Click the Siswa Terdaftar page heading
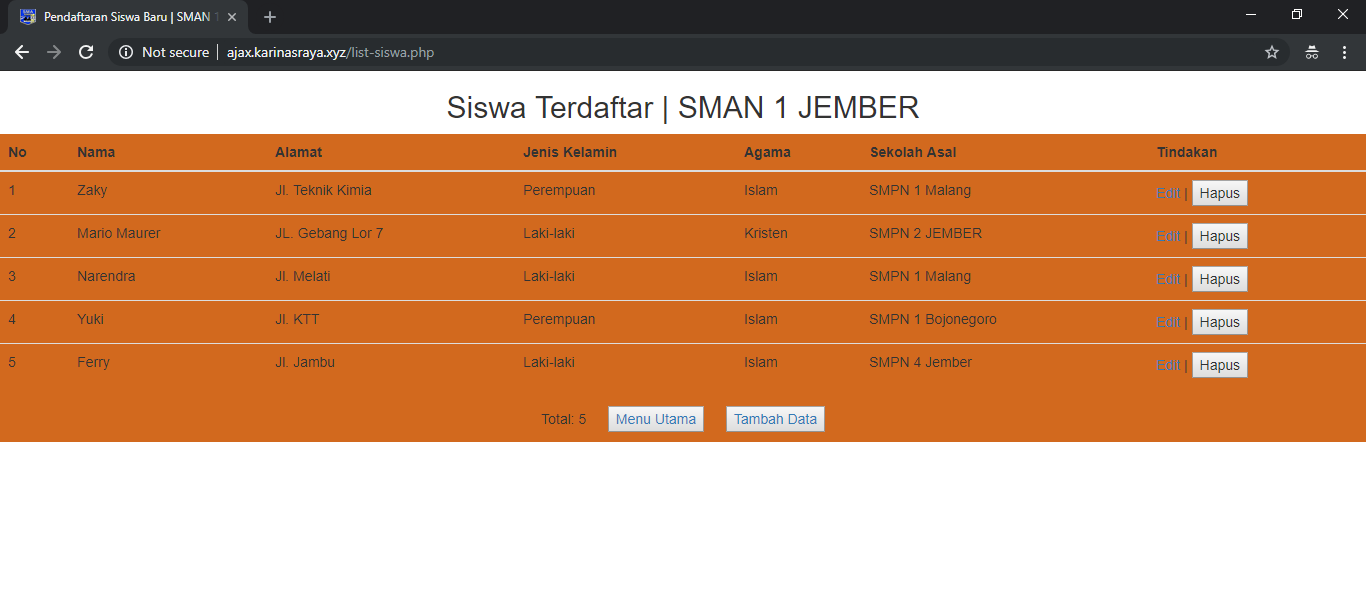Image resolution: width=1366 pixels, height=593 pixels. tap(683, 107)
